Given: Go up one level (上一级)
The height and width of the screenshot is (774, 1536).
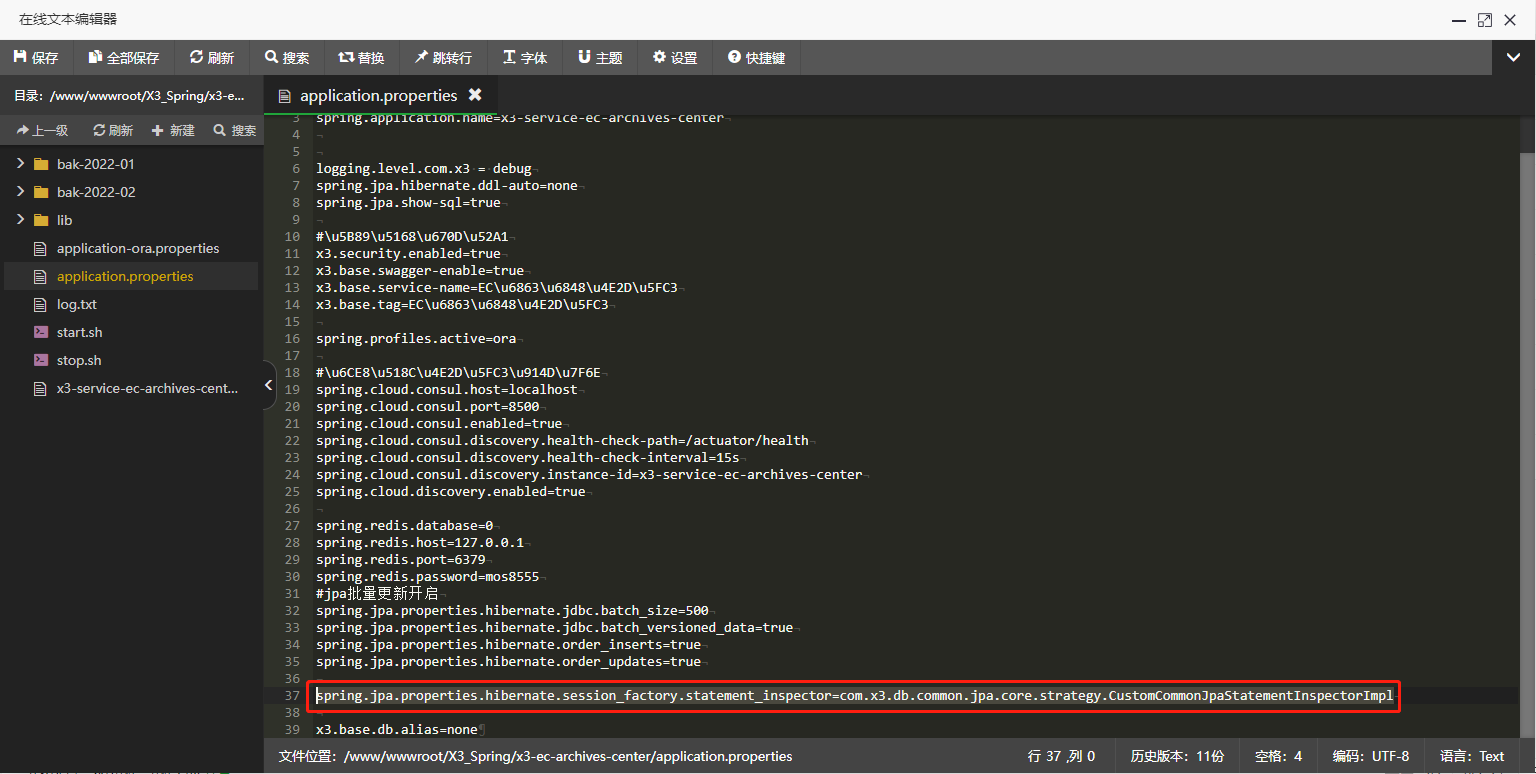Looking at the screenshot, I should pyautogui.click(x=42, y=130).
